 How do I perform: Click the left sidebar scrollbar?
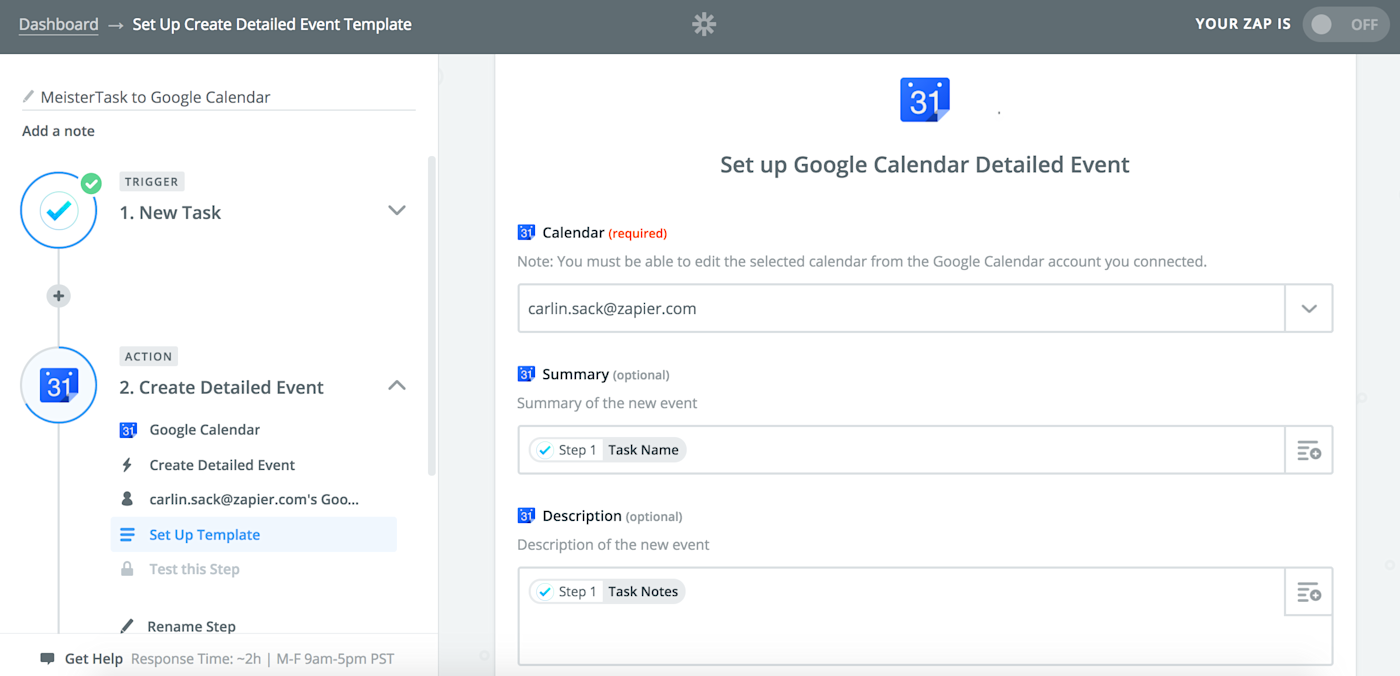click(x=432, y=315)
